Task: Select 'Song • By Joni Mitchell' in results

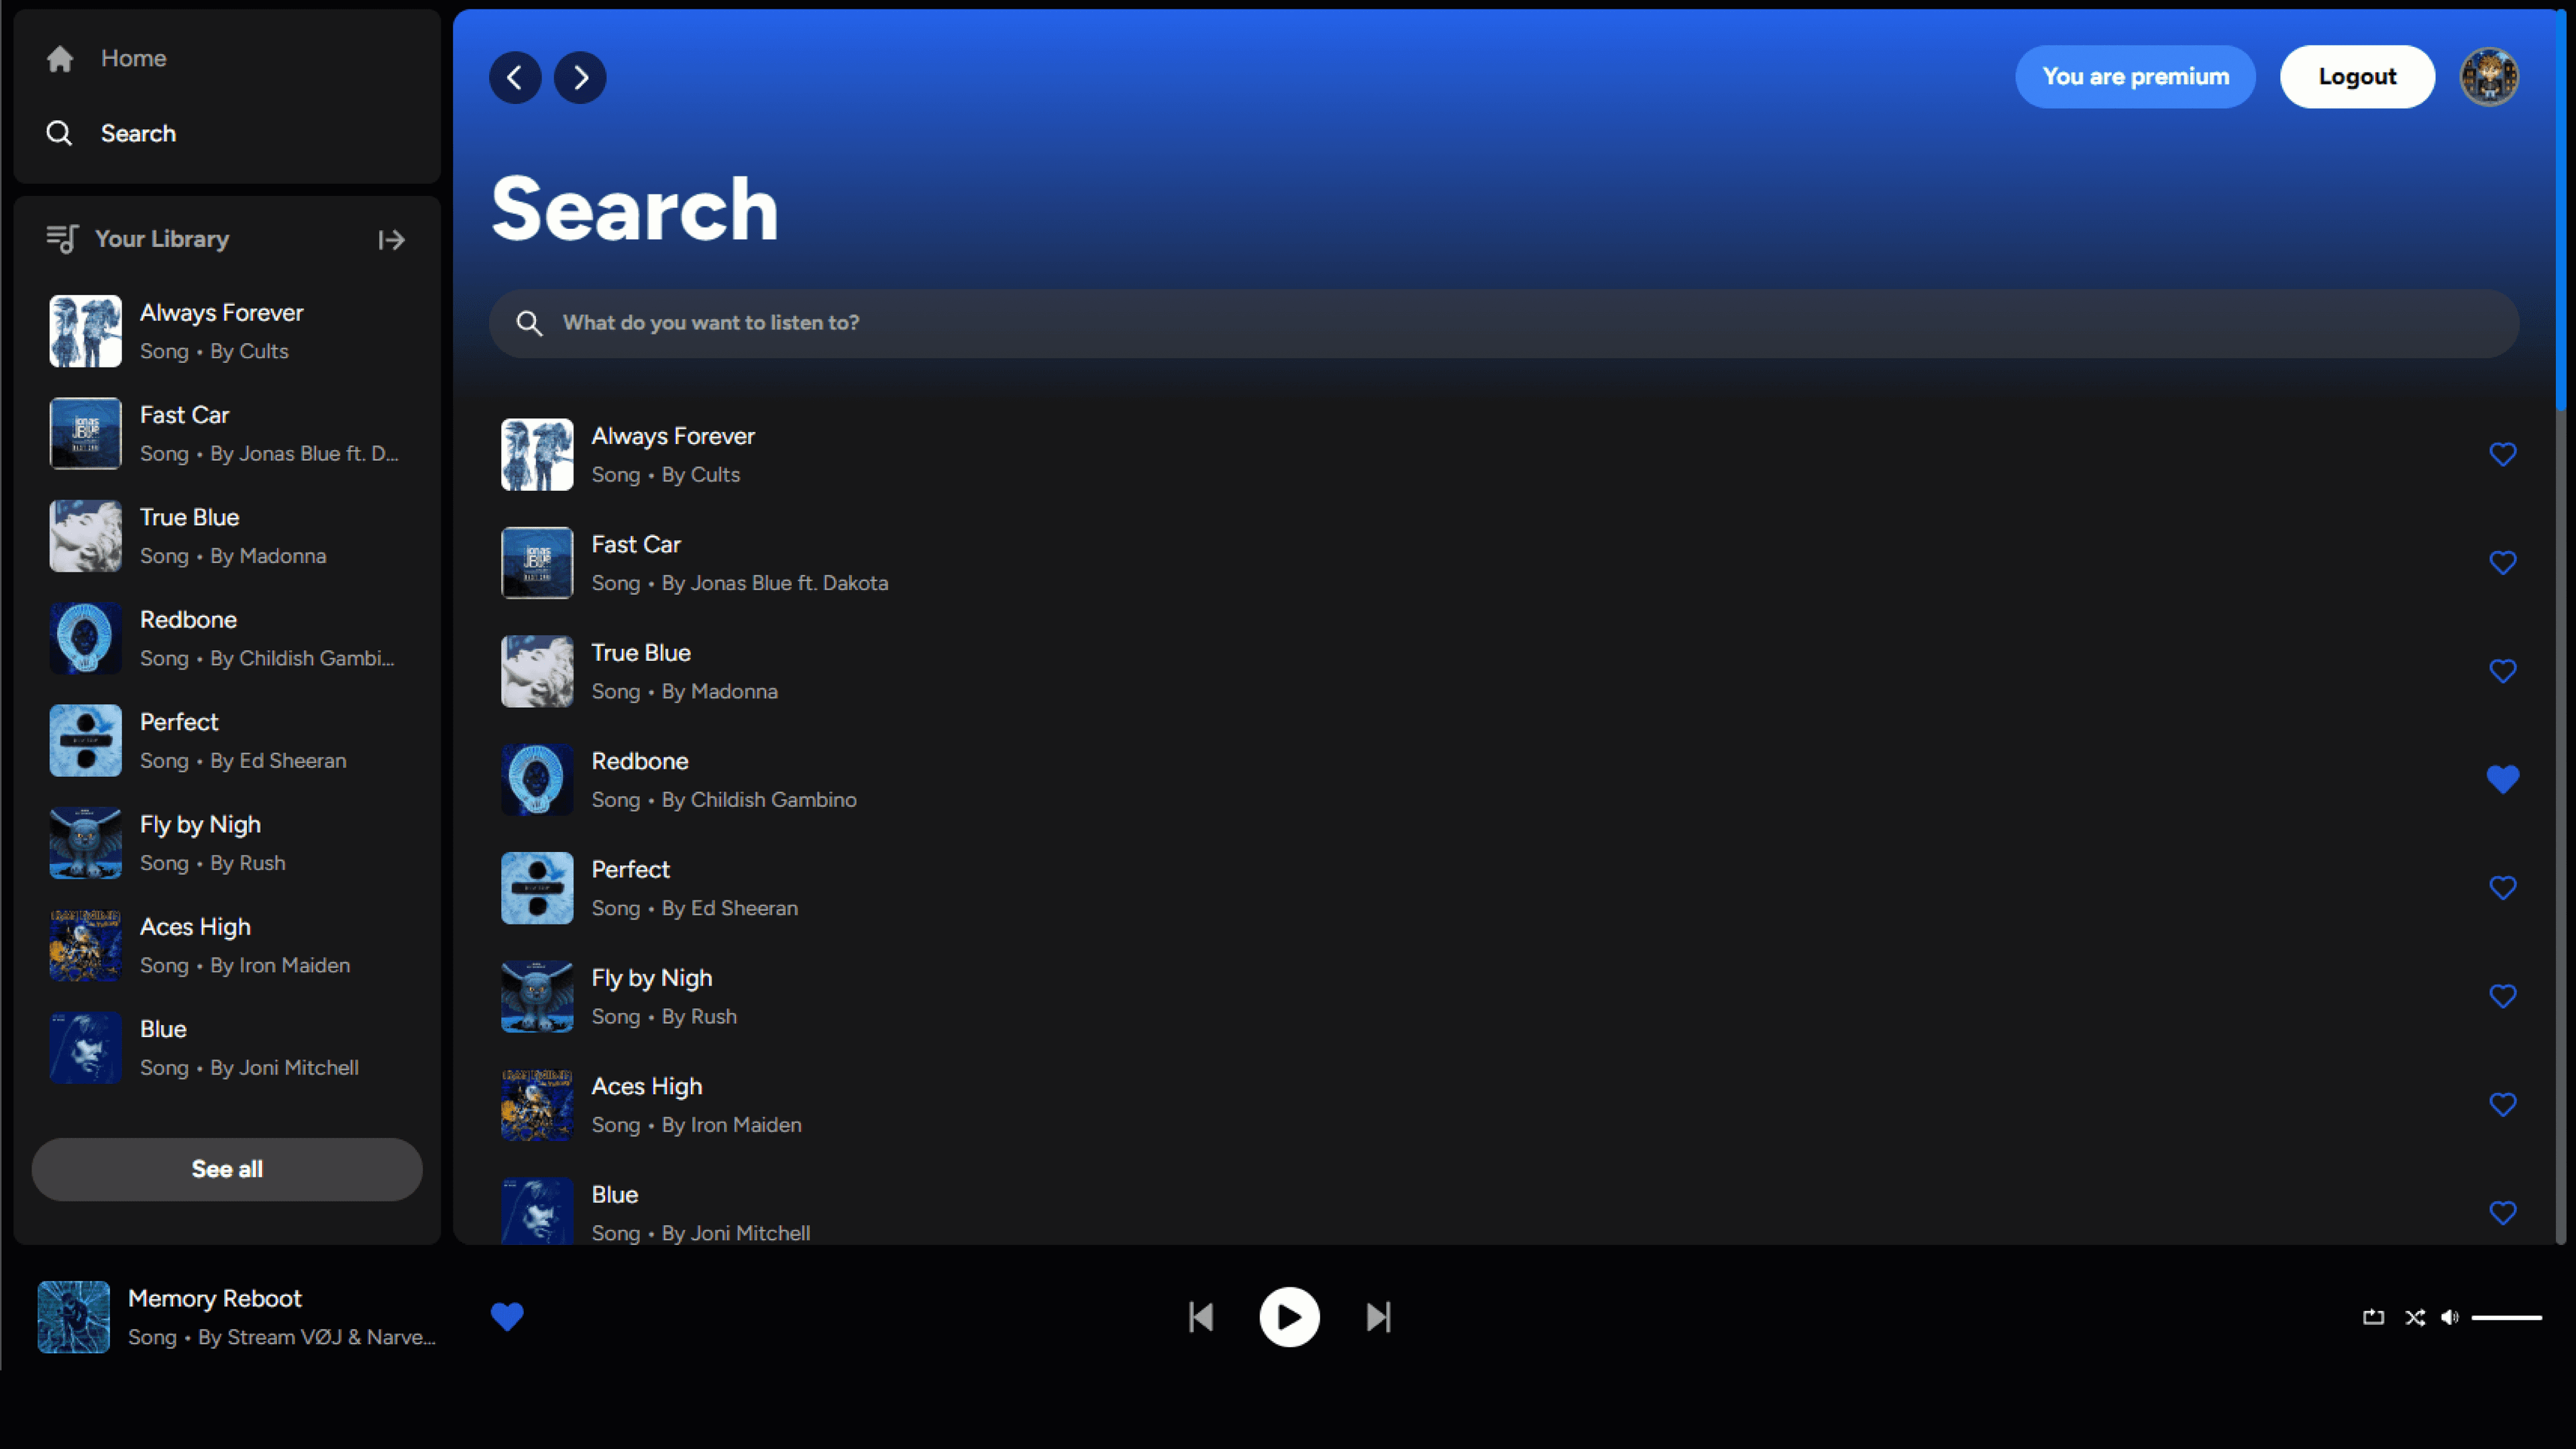Action: 701,1233
